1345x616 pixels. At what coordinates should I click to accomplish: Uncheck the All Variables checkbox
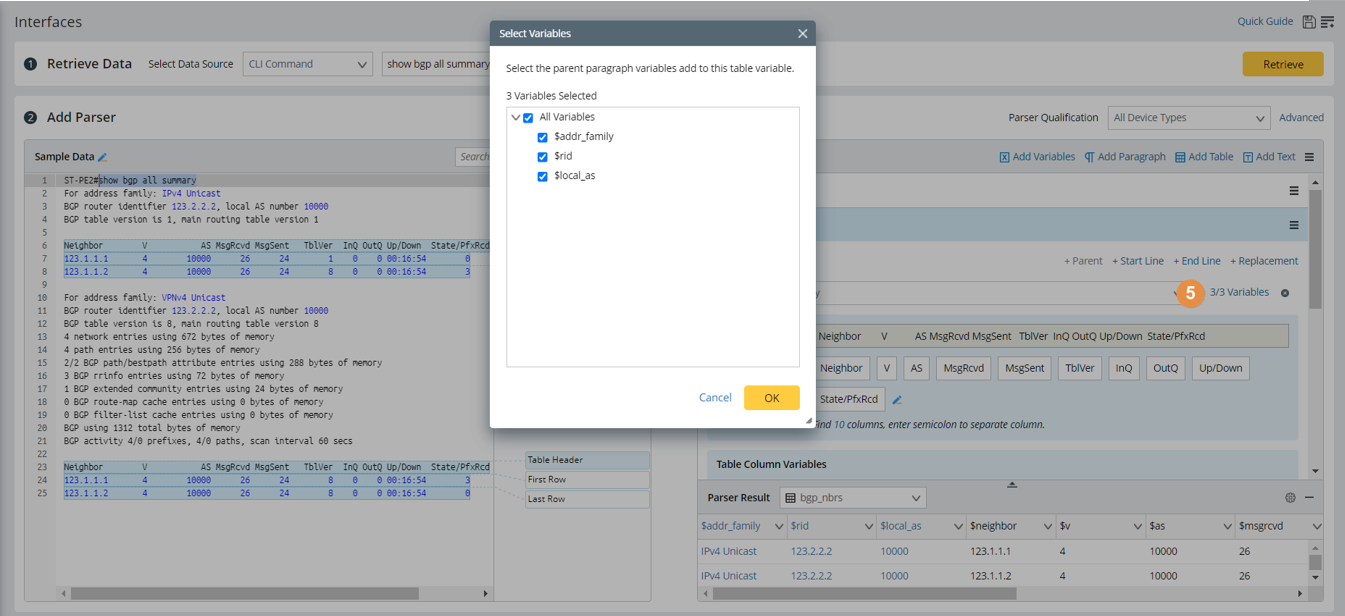point(528,118)
